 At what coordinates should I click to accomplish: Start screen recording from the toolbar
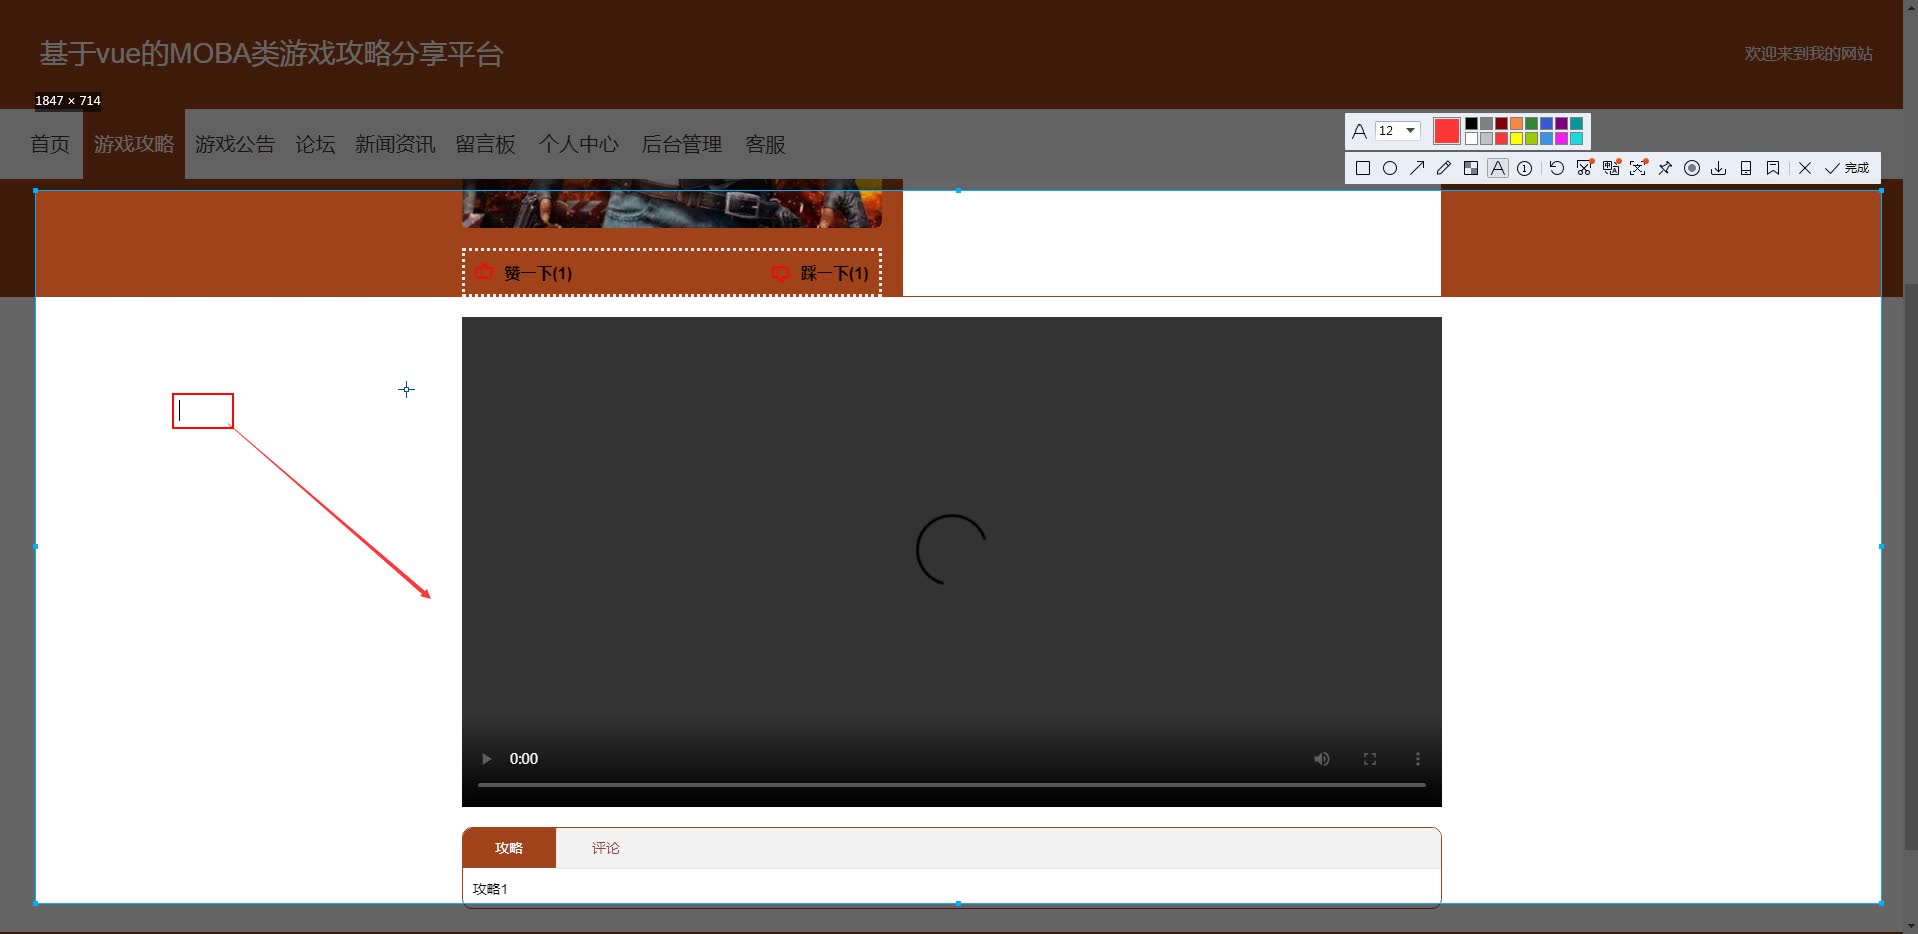tap(1691, 168)
